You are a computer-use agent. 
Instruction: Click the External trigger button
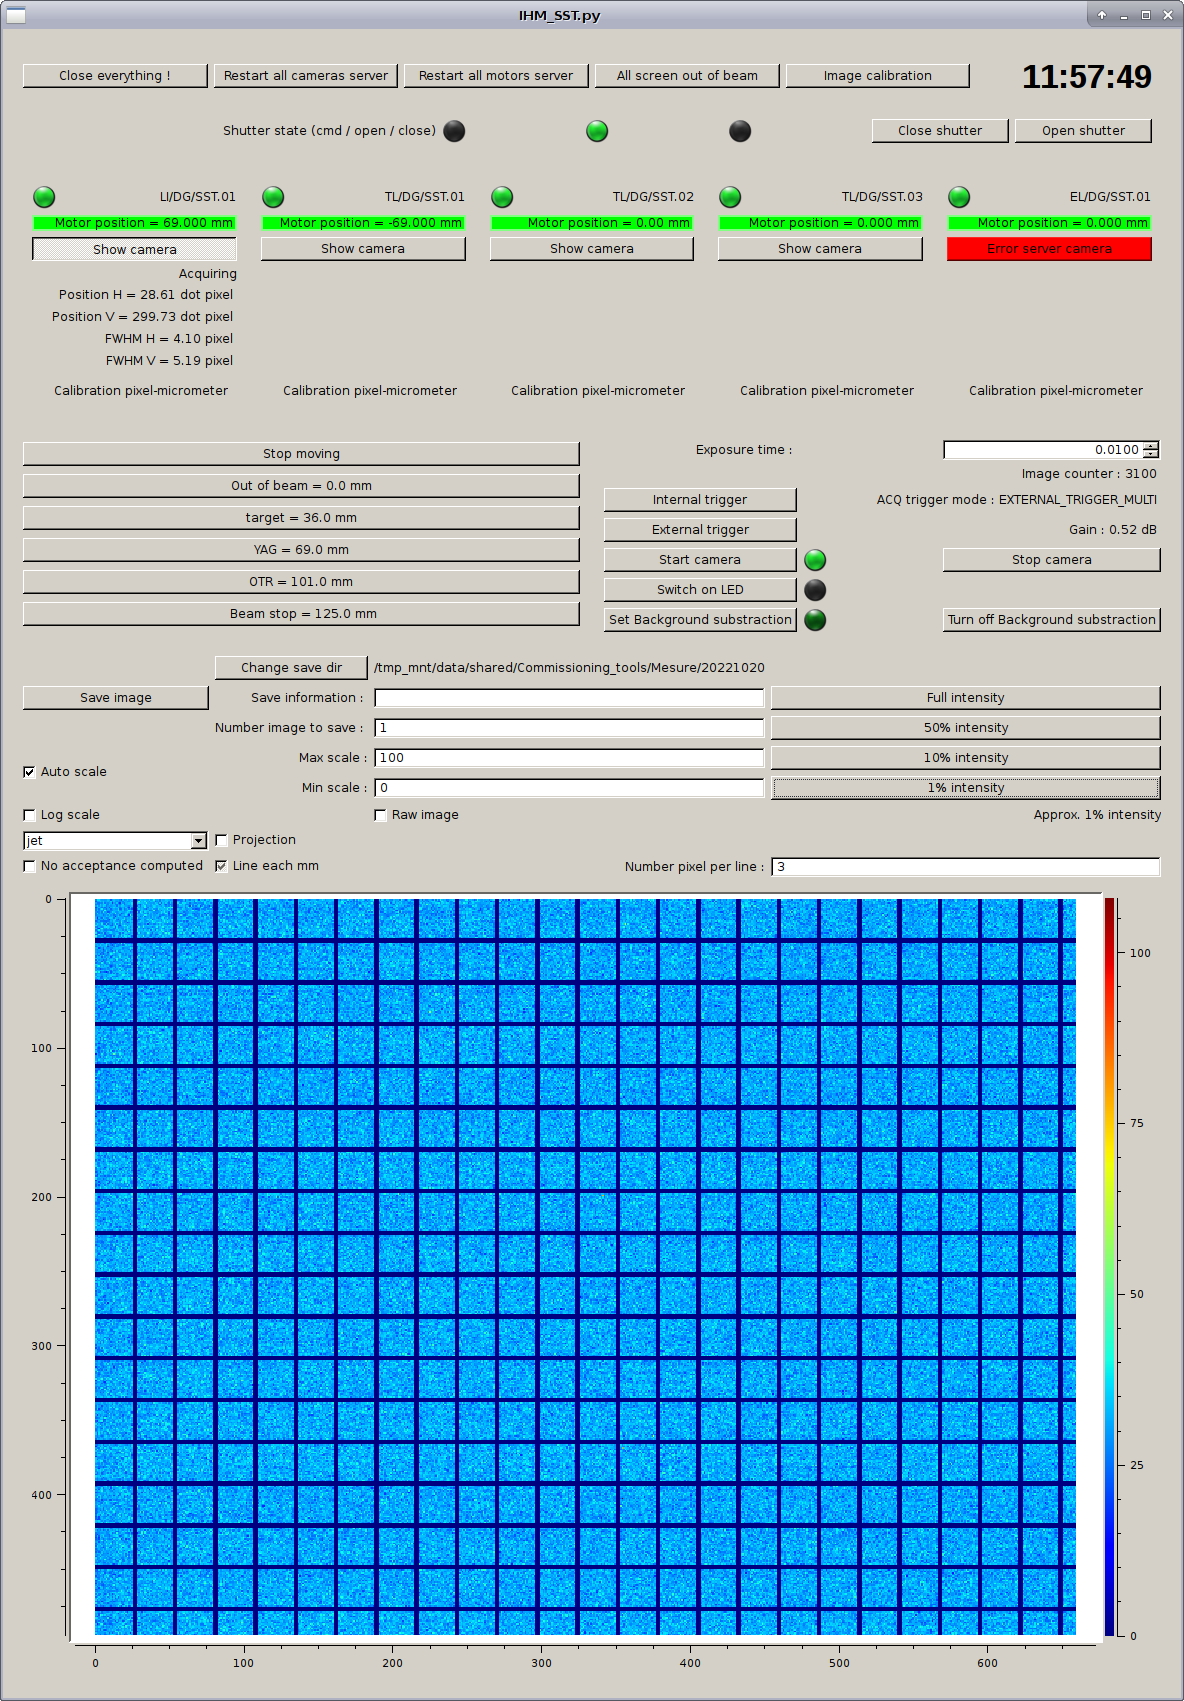tap(700, 530)
